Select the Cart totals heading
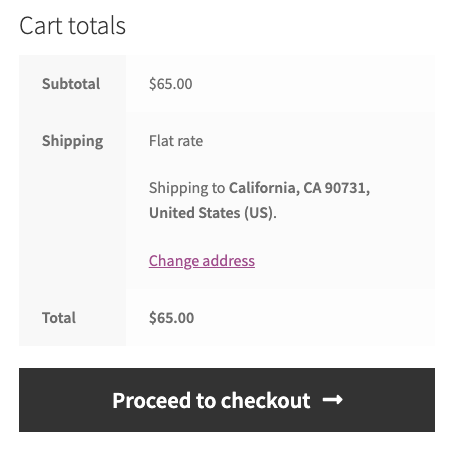 [72, 25]
